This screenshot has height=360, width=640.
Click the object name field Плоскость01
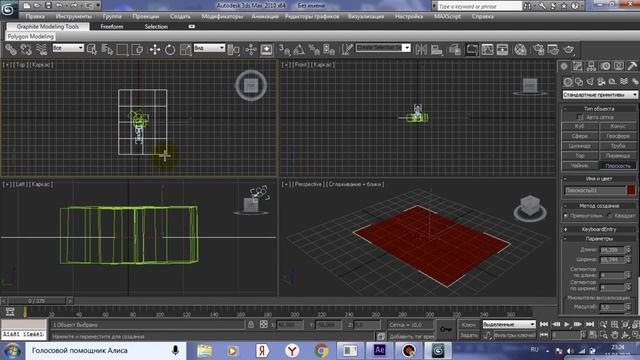point(595,190)
